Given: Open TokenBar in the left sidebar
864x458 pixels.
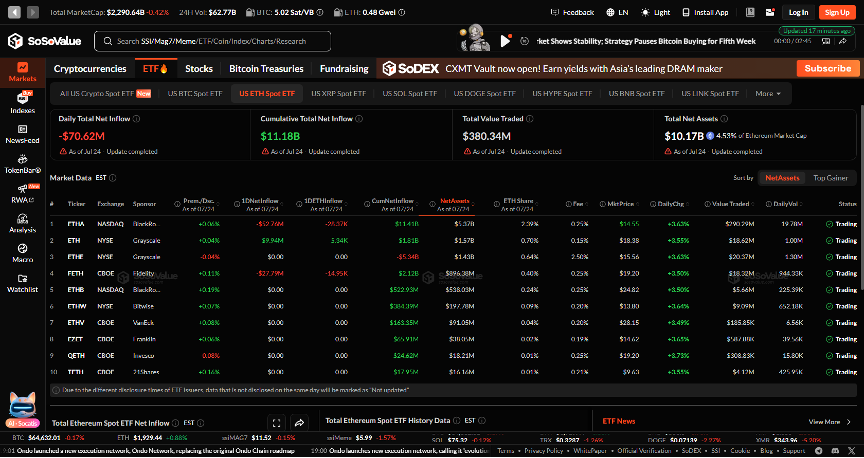Looking at the screenshot, I should [x=23, y=164].
